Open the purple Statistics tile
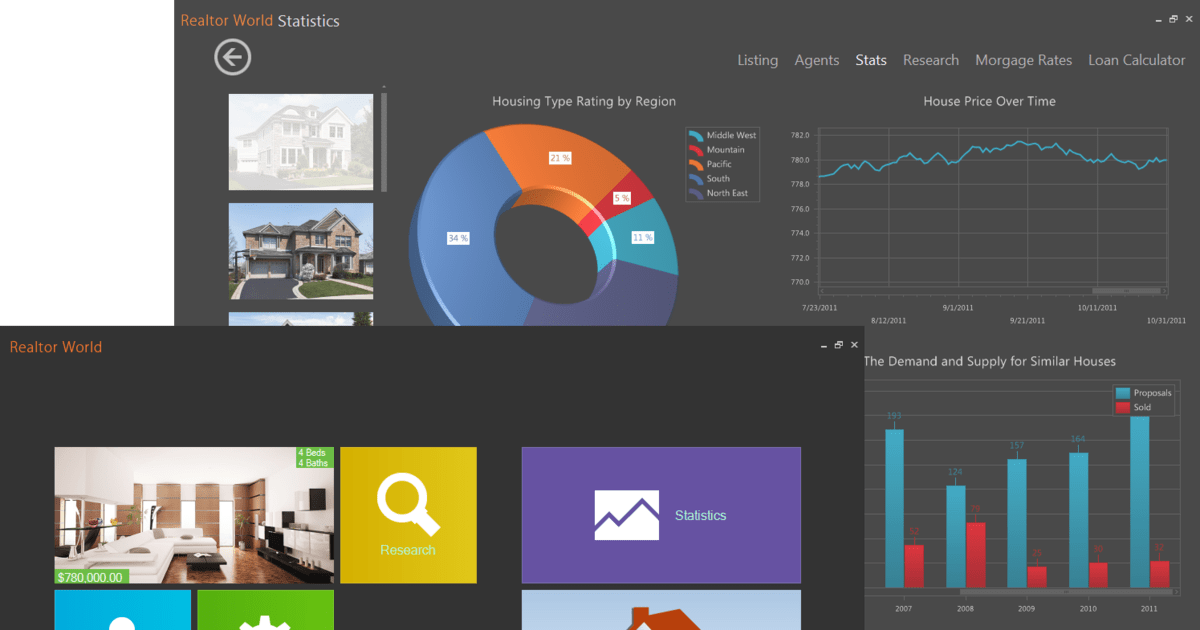 (x=661, y=515)
